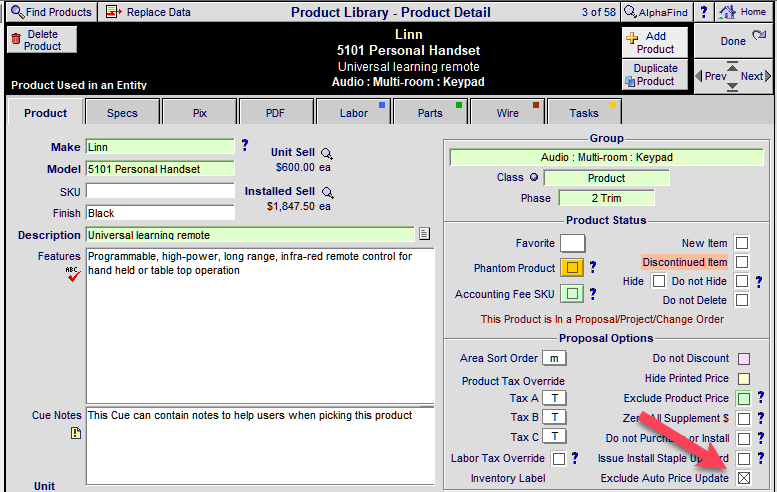Duplicate the current product
The image size is (777, 492).
(655, 75)
